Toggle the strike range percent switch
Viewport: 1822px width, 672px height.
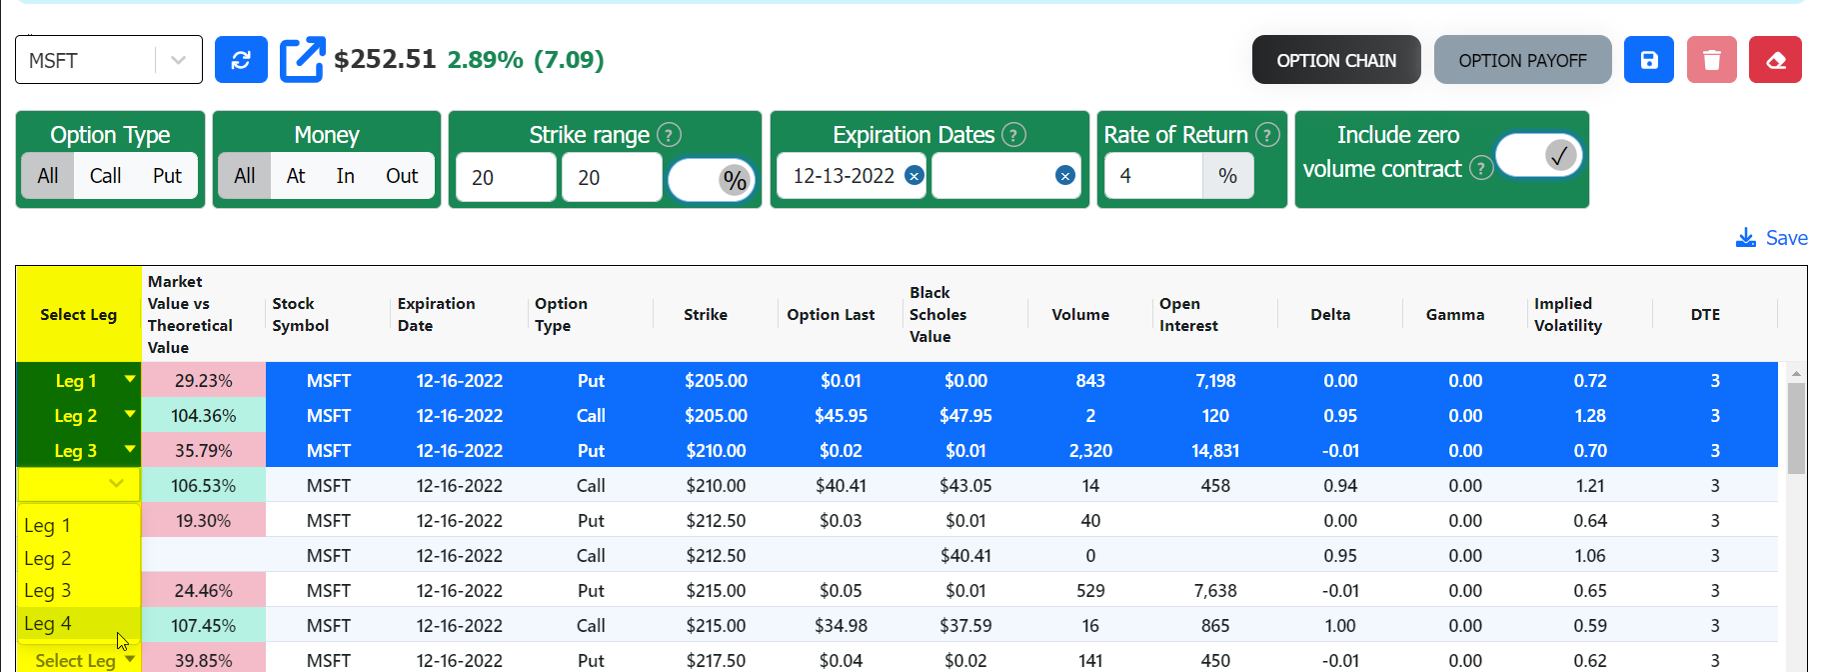(712, 180)
